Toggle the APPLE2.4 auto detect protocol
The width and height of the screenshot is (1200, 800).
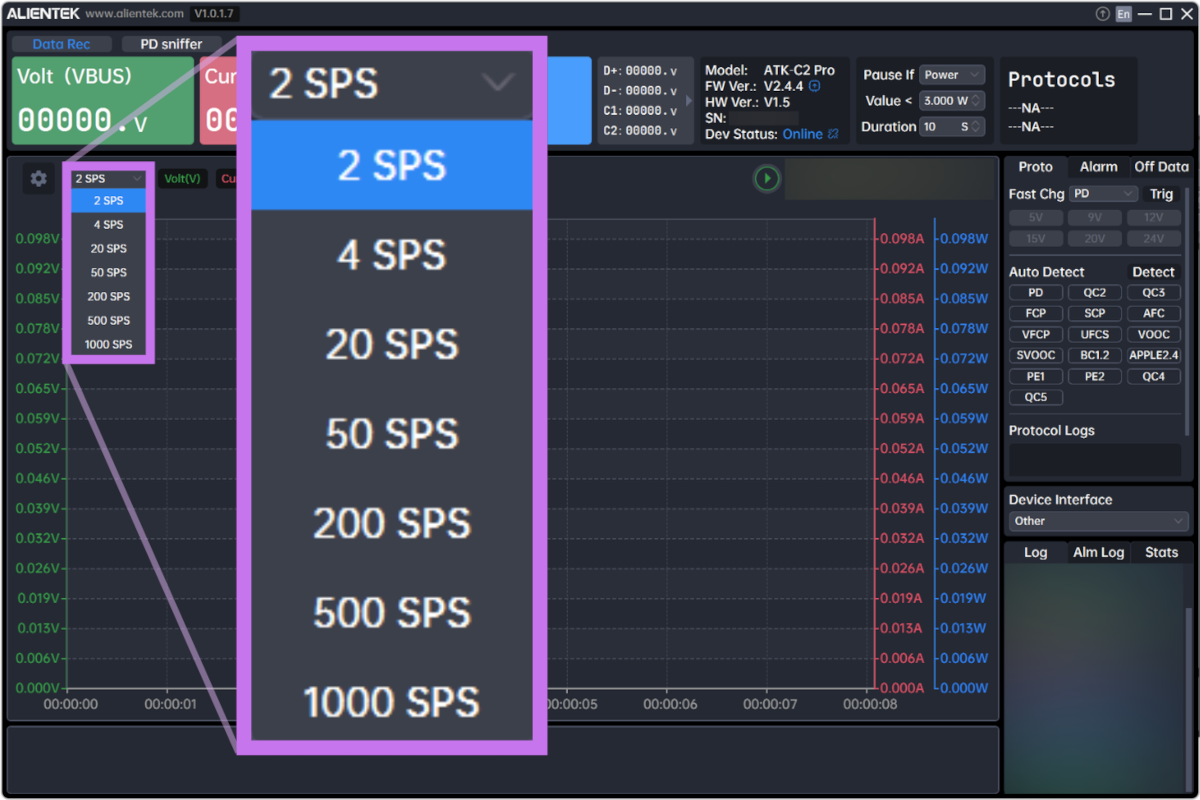click(x=1154, y=356)
